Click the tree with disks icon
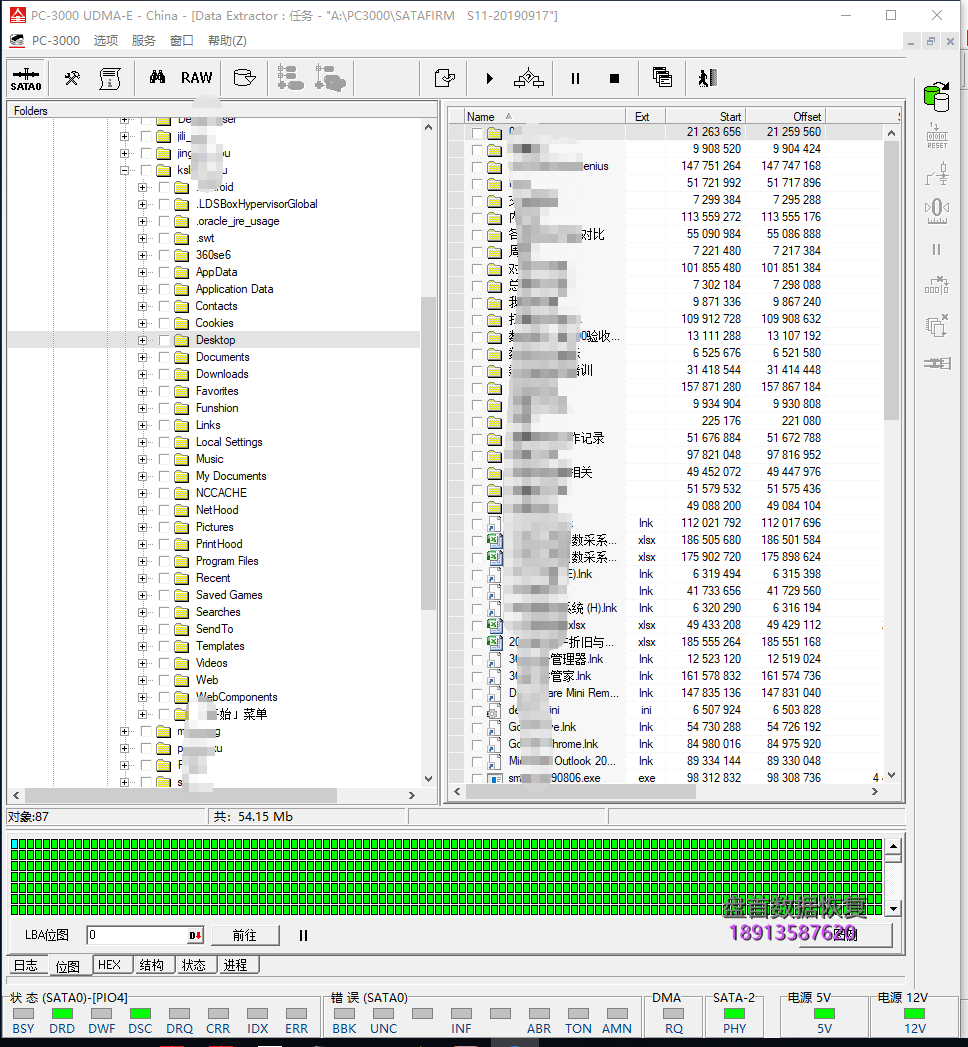Screen dimensions: 968x1047 pyautogui.click(x=330, y=77)
